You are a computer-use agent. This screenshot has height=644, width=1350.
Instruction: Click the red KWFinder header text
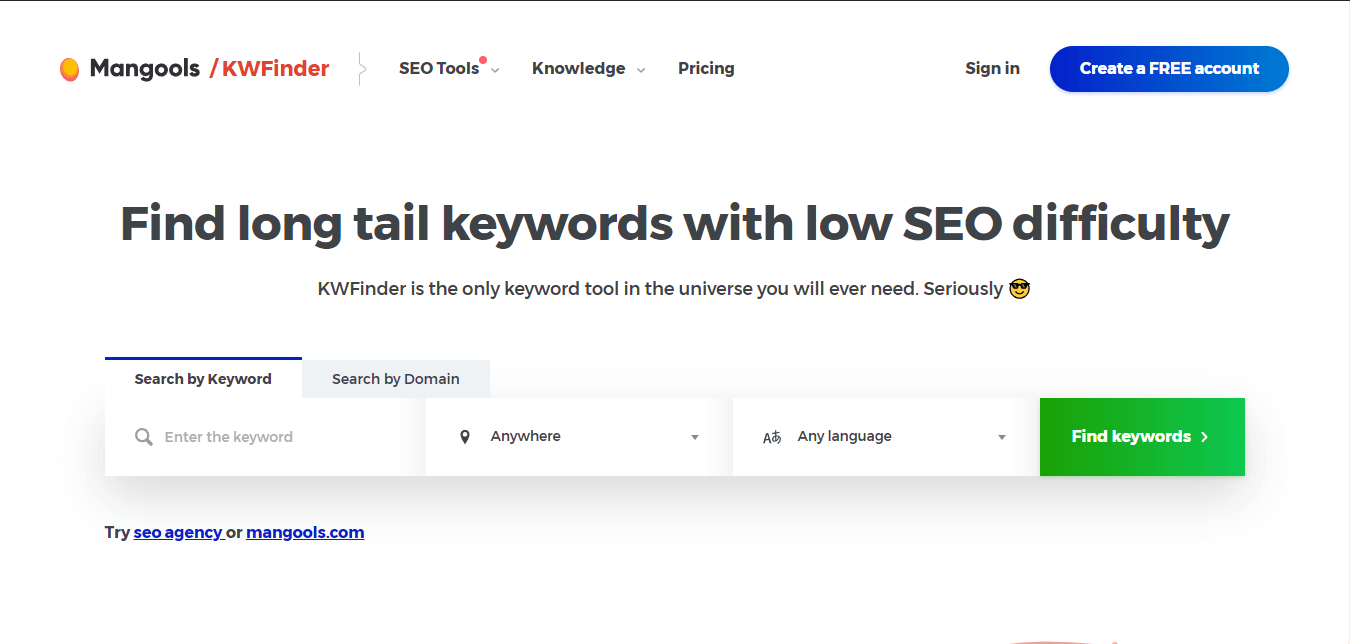(x=275, y=69)
